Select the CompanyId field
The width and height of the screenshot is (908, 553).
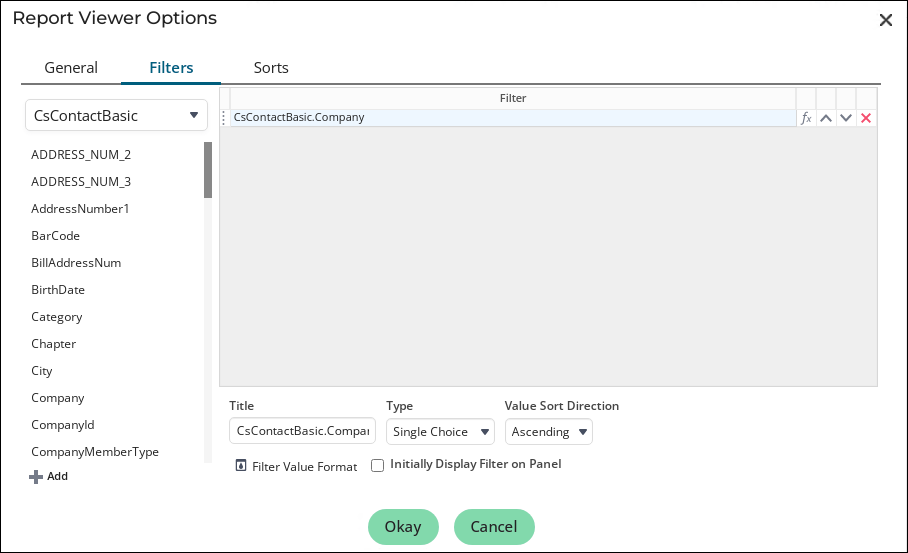(63, 425)
